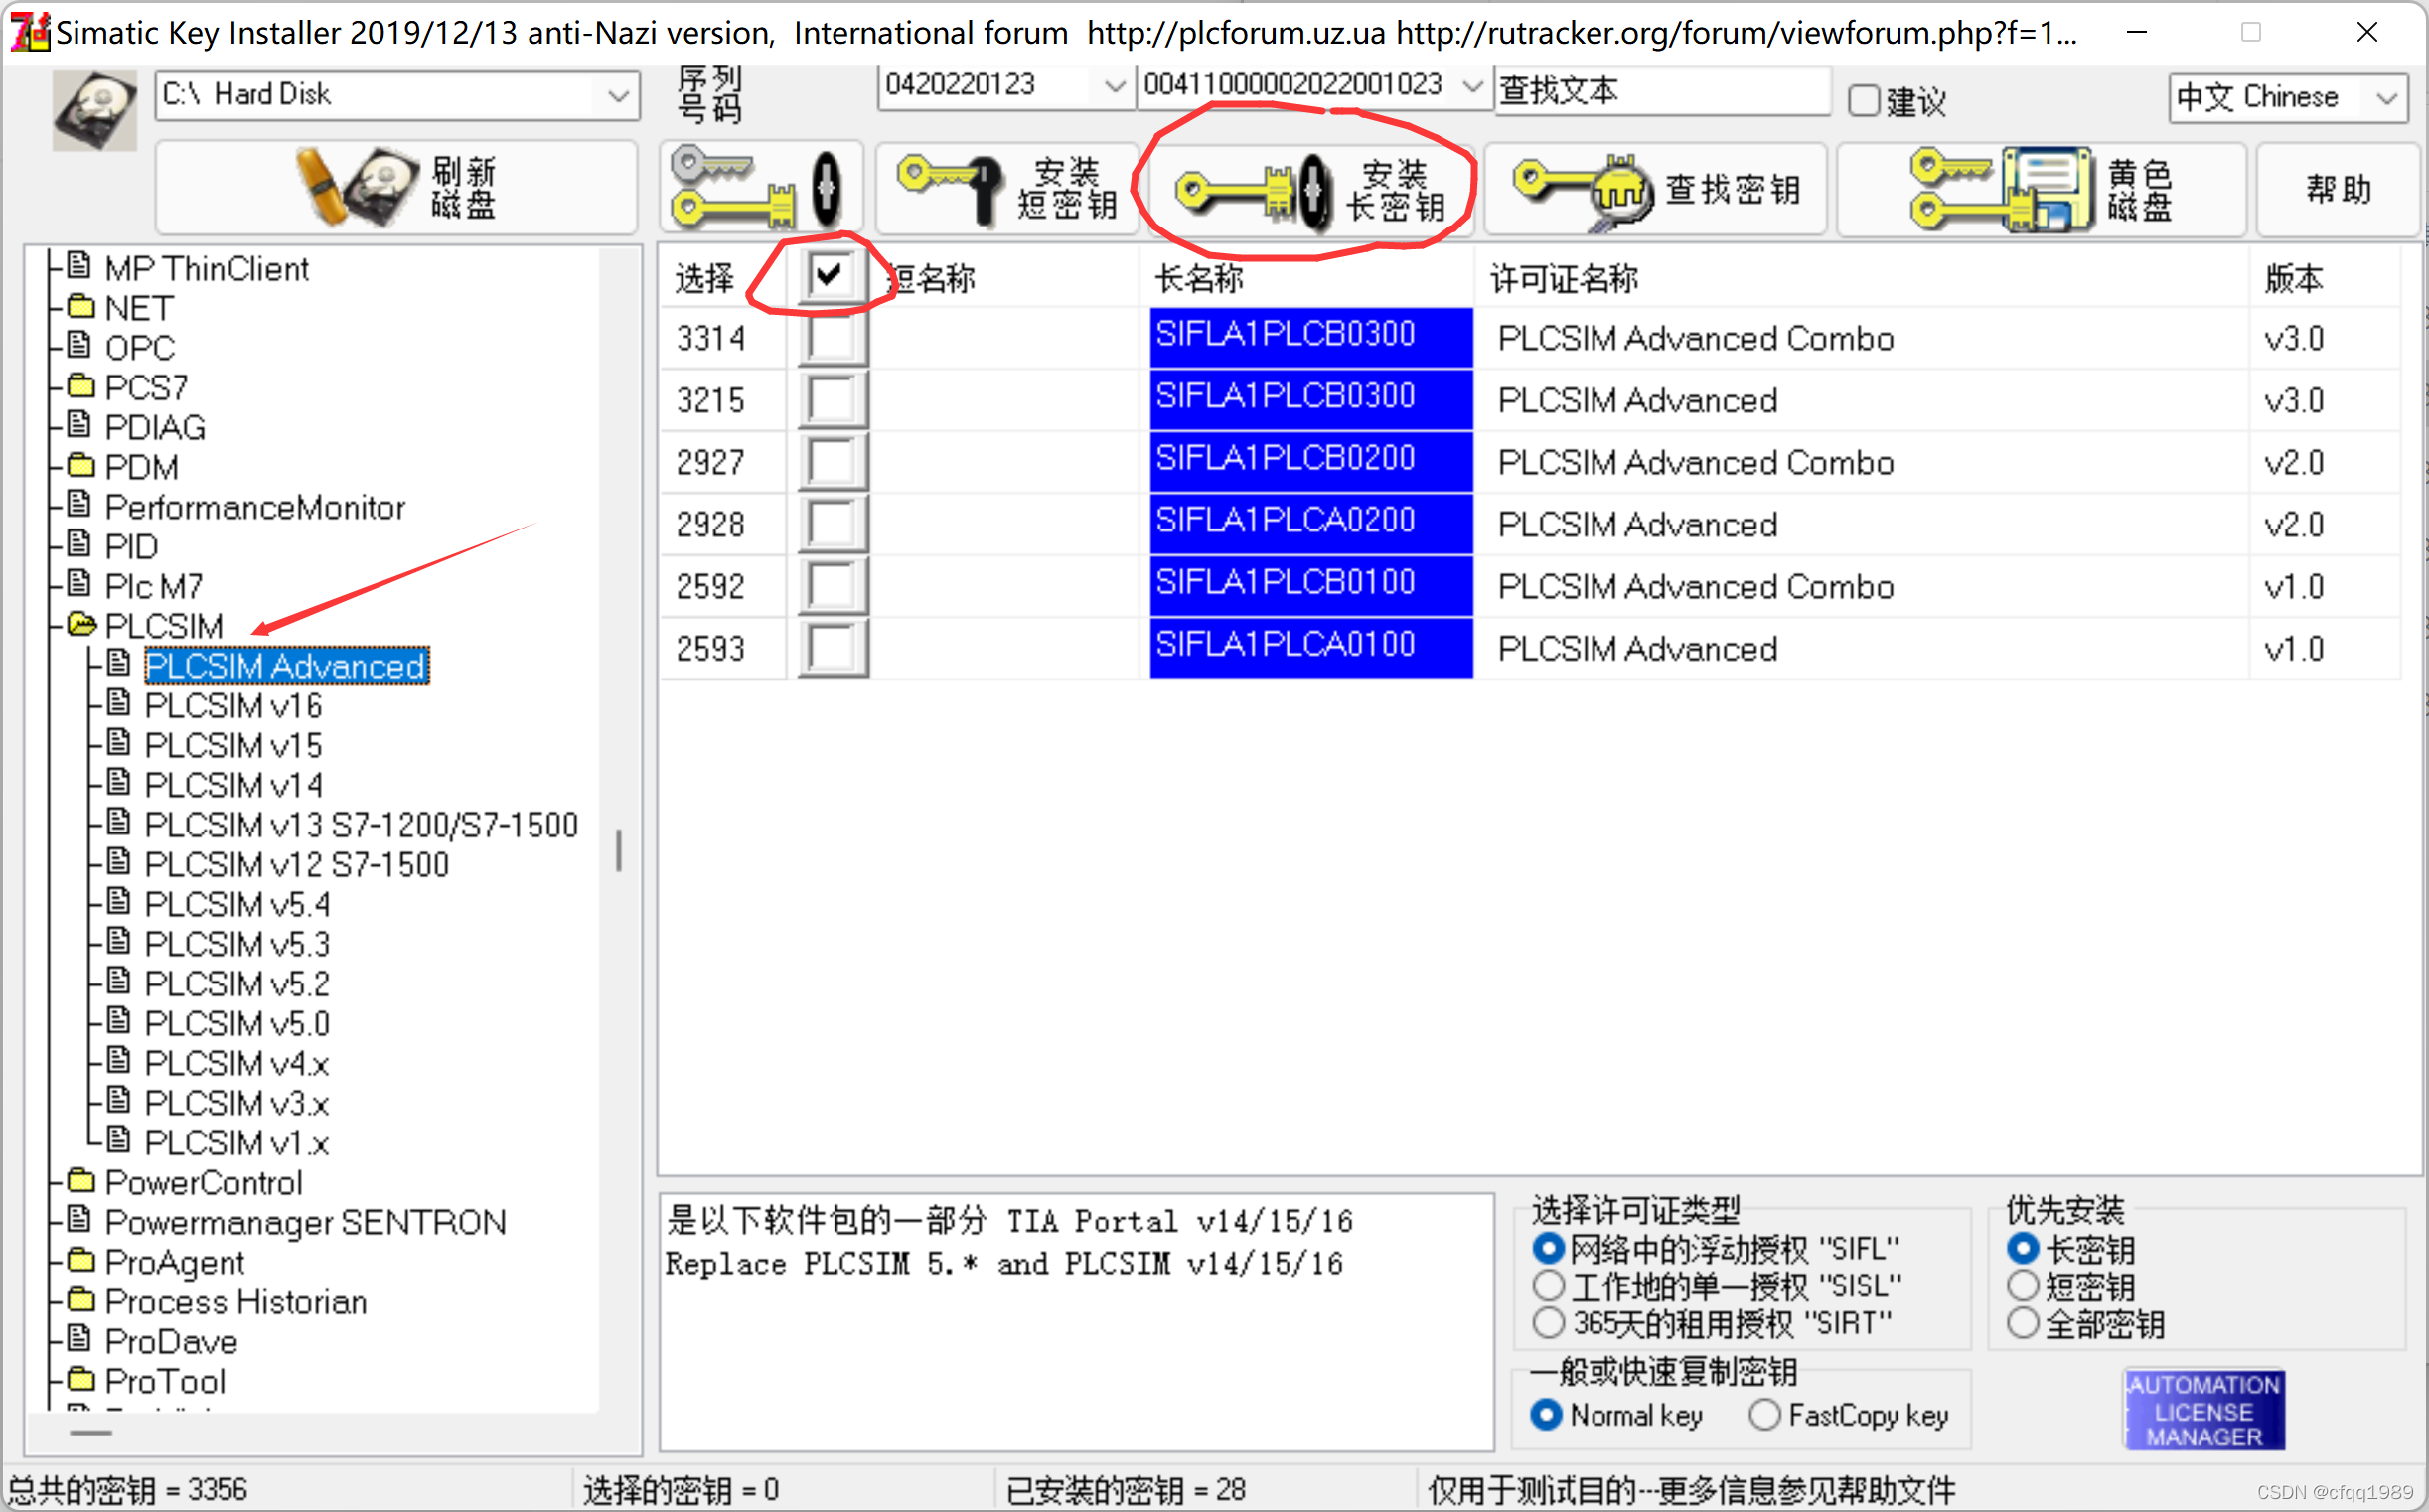Open the C:\ Hard Disk drive dropdown
The image size is (2429, 1512).
(x=618, y=96)
